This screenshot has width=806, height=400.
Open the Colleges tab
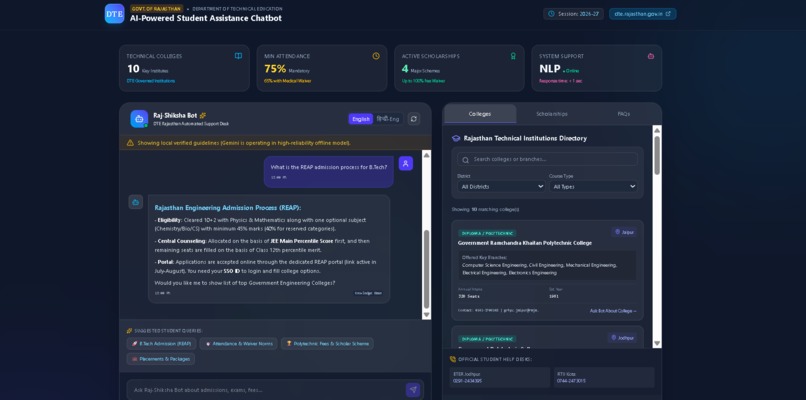(x=480, y=114)
